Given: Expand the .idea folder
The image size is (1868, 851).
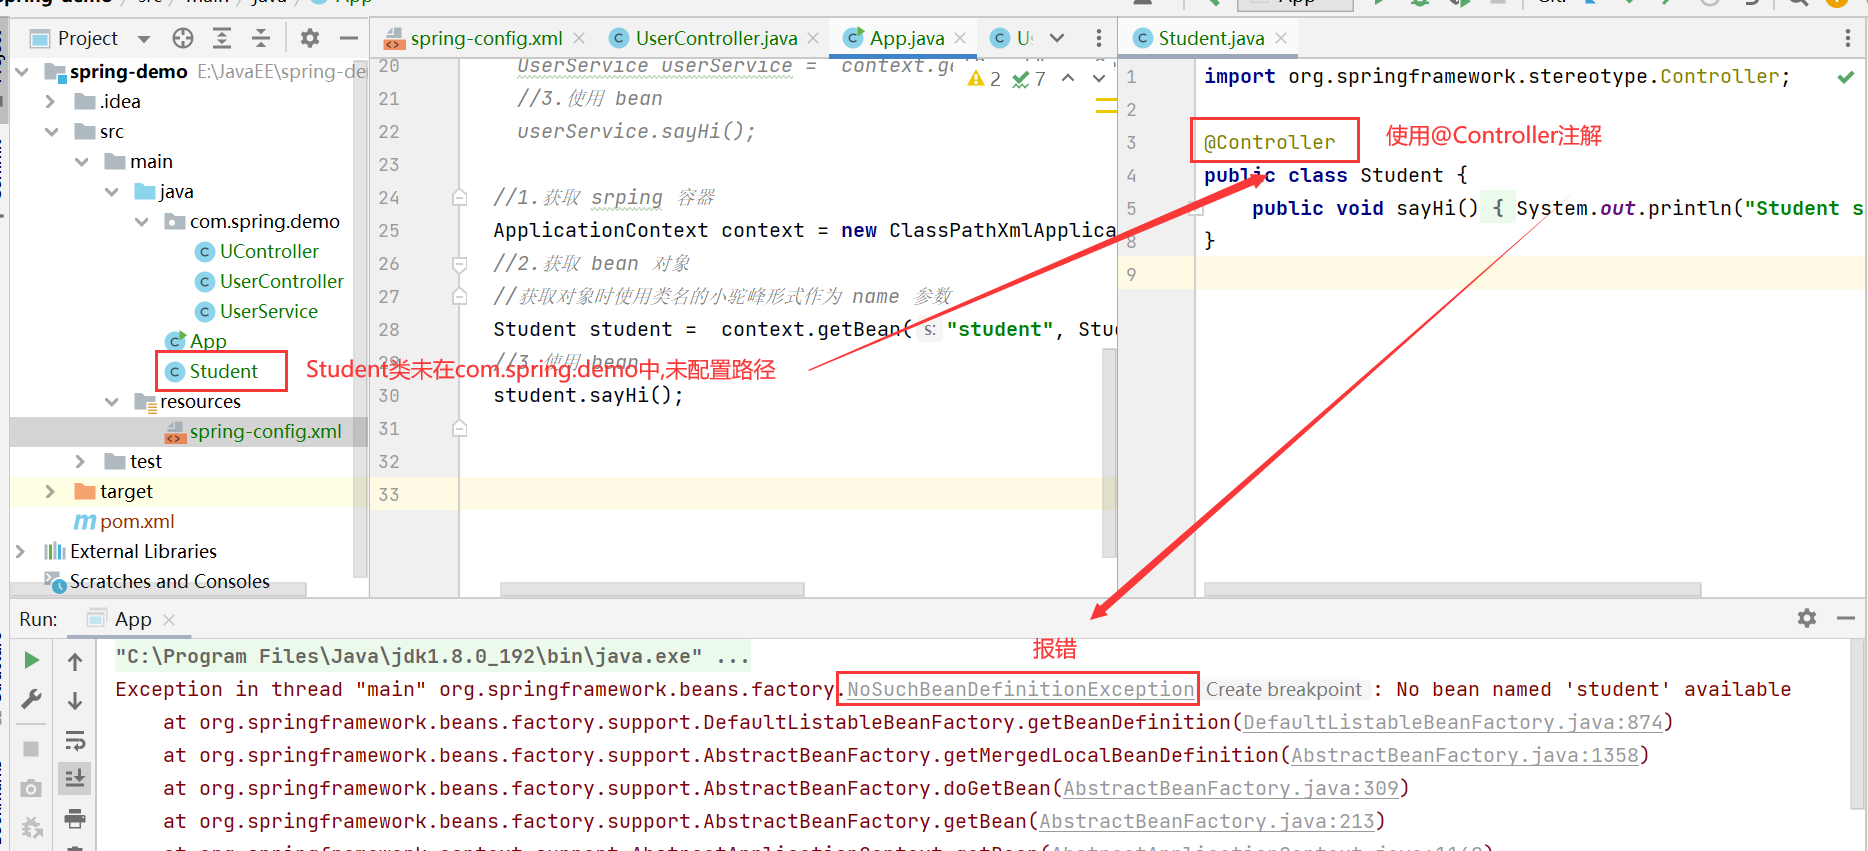Looking at the screenshot, I should (x=51, y=102).
